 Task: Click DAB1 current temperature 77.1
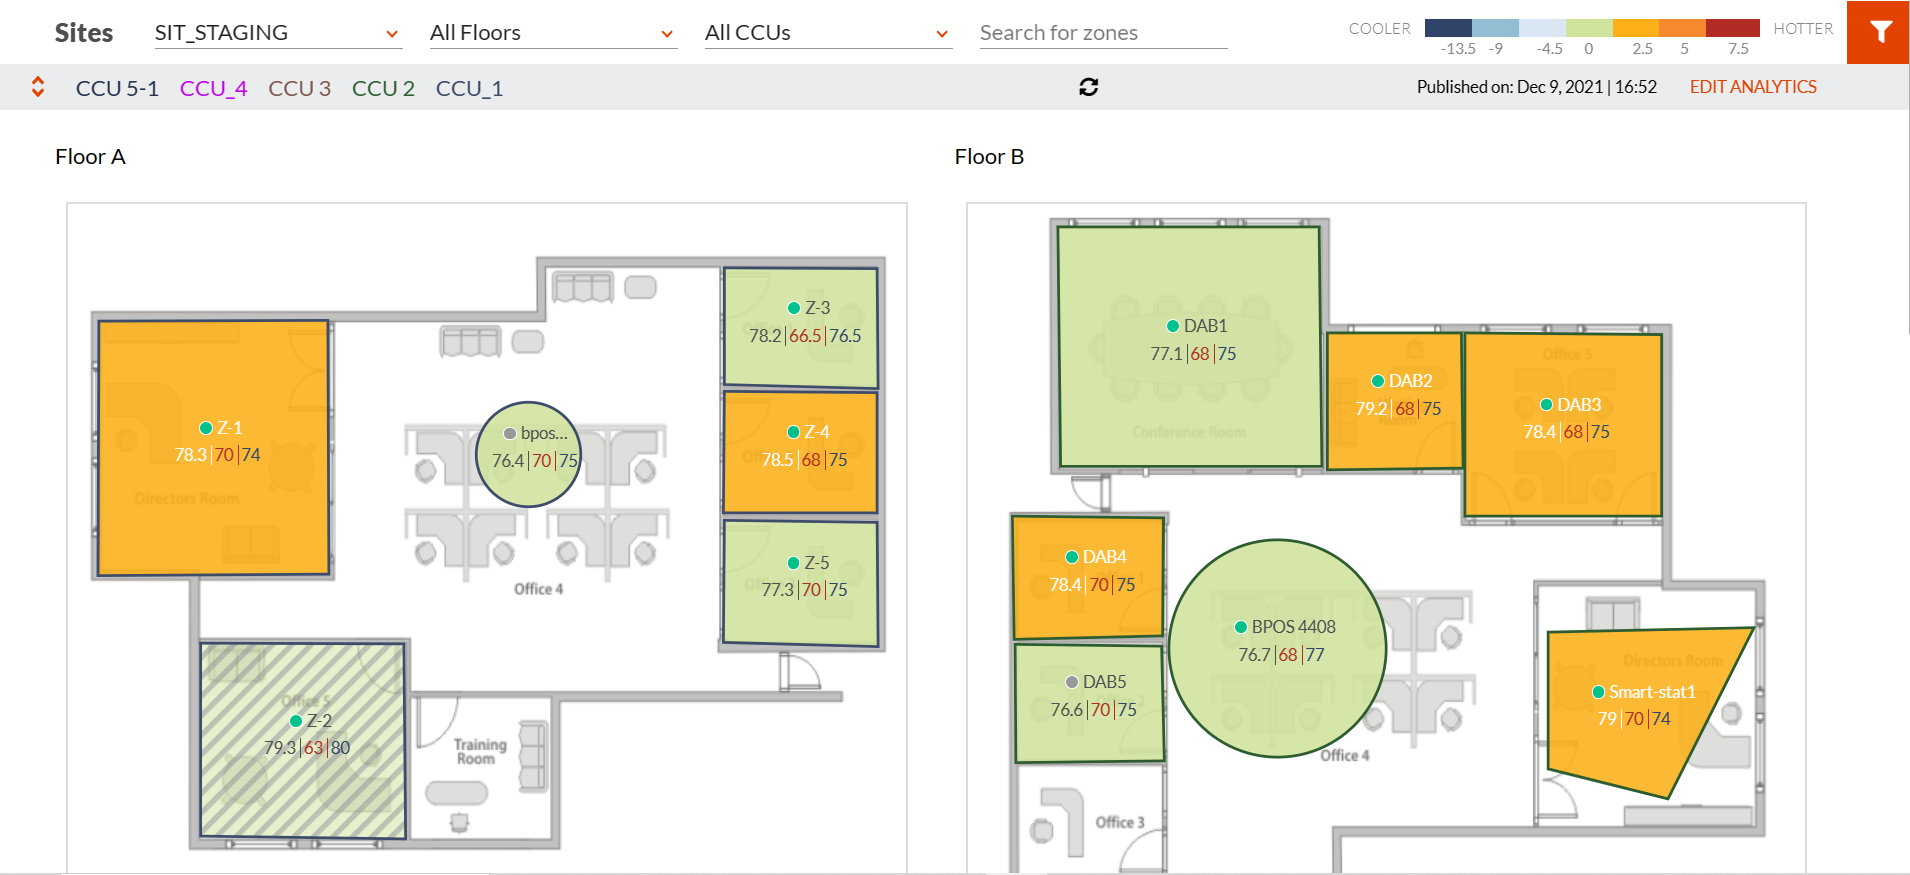[1166, 354]
